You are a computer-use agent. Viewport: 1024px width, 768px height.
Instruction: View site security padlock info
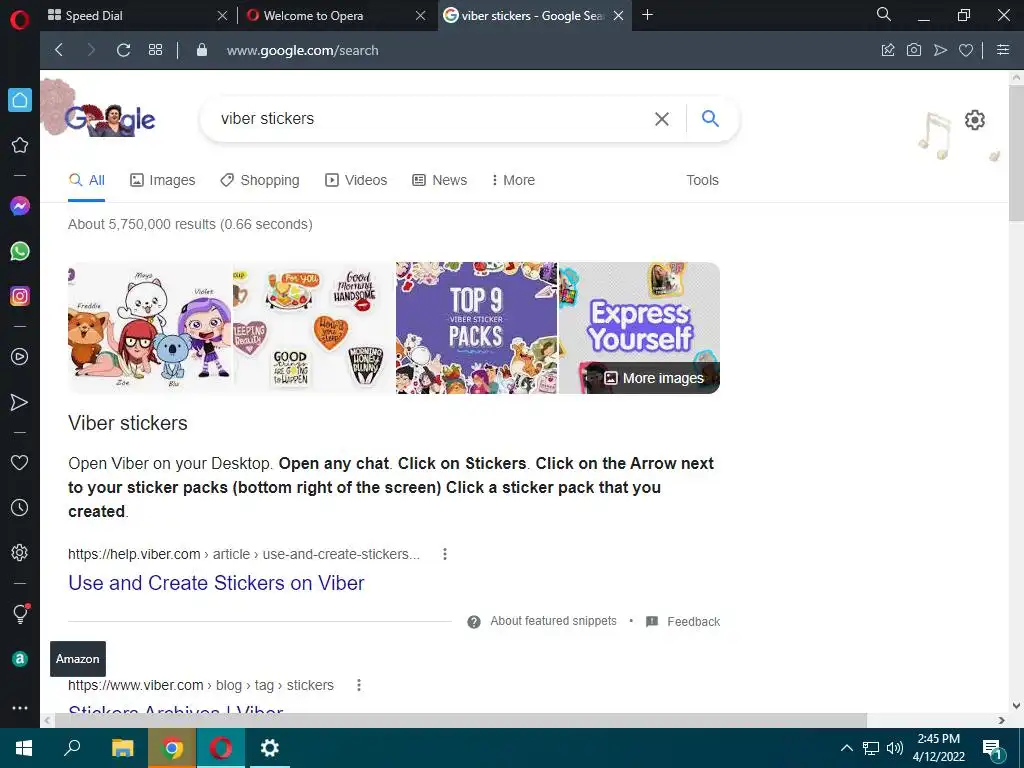pyautogui.click(x=202, y=50)
